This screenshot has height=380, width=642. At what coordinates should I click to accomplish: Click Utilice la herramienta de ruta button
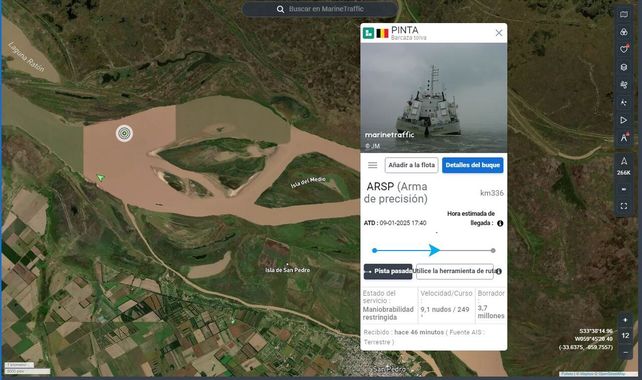(x=455, y=271)
